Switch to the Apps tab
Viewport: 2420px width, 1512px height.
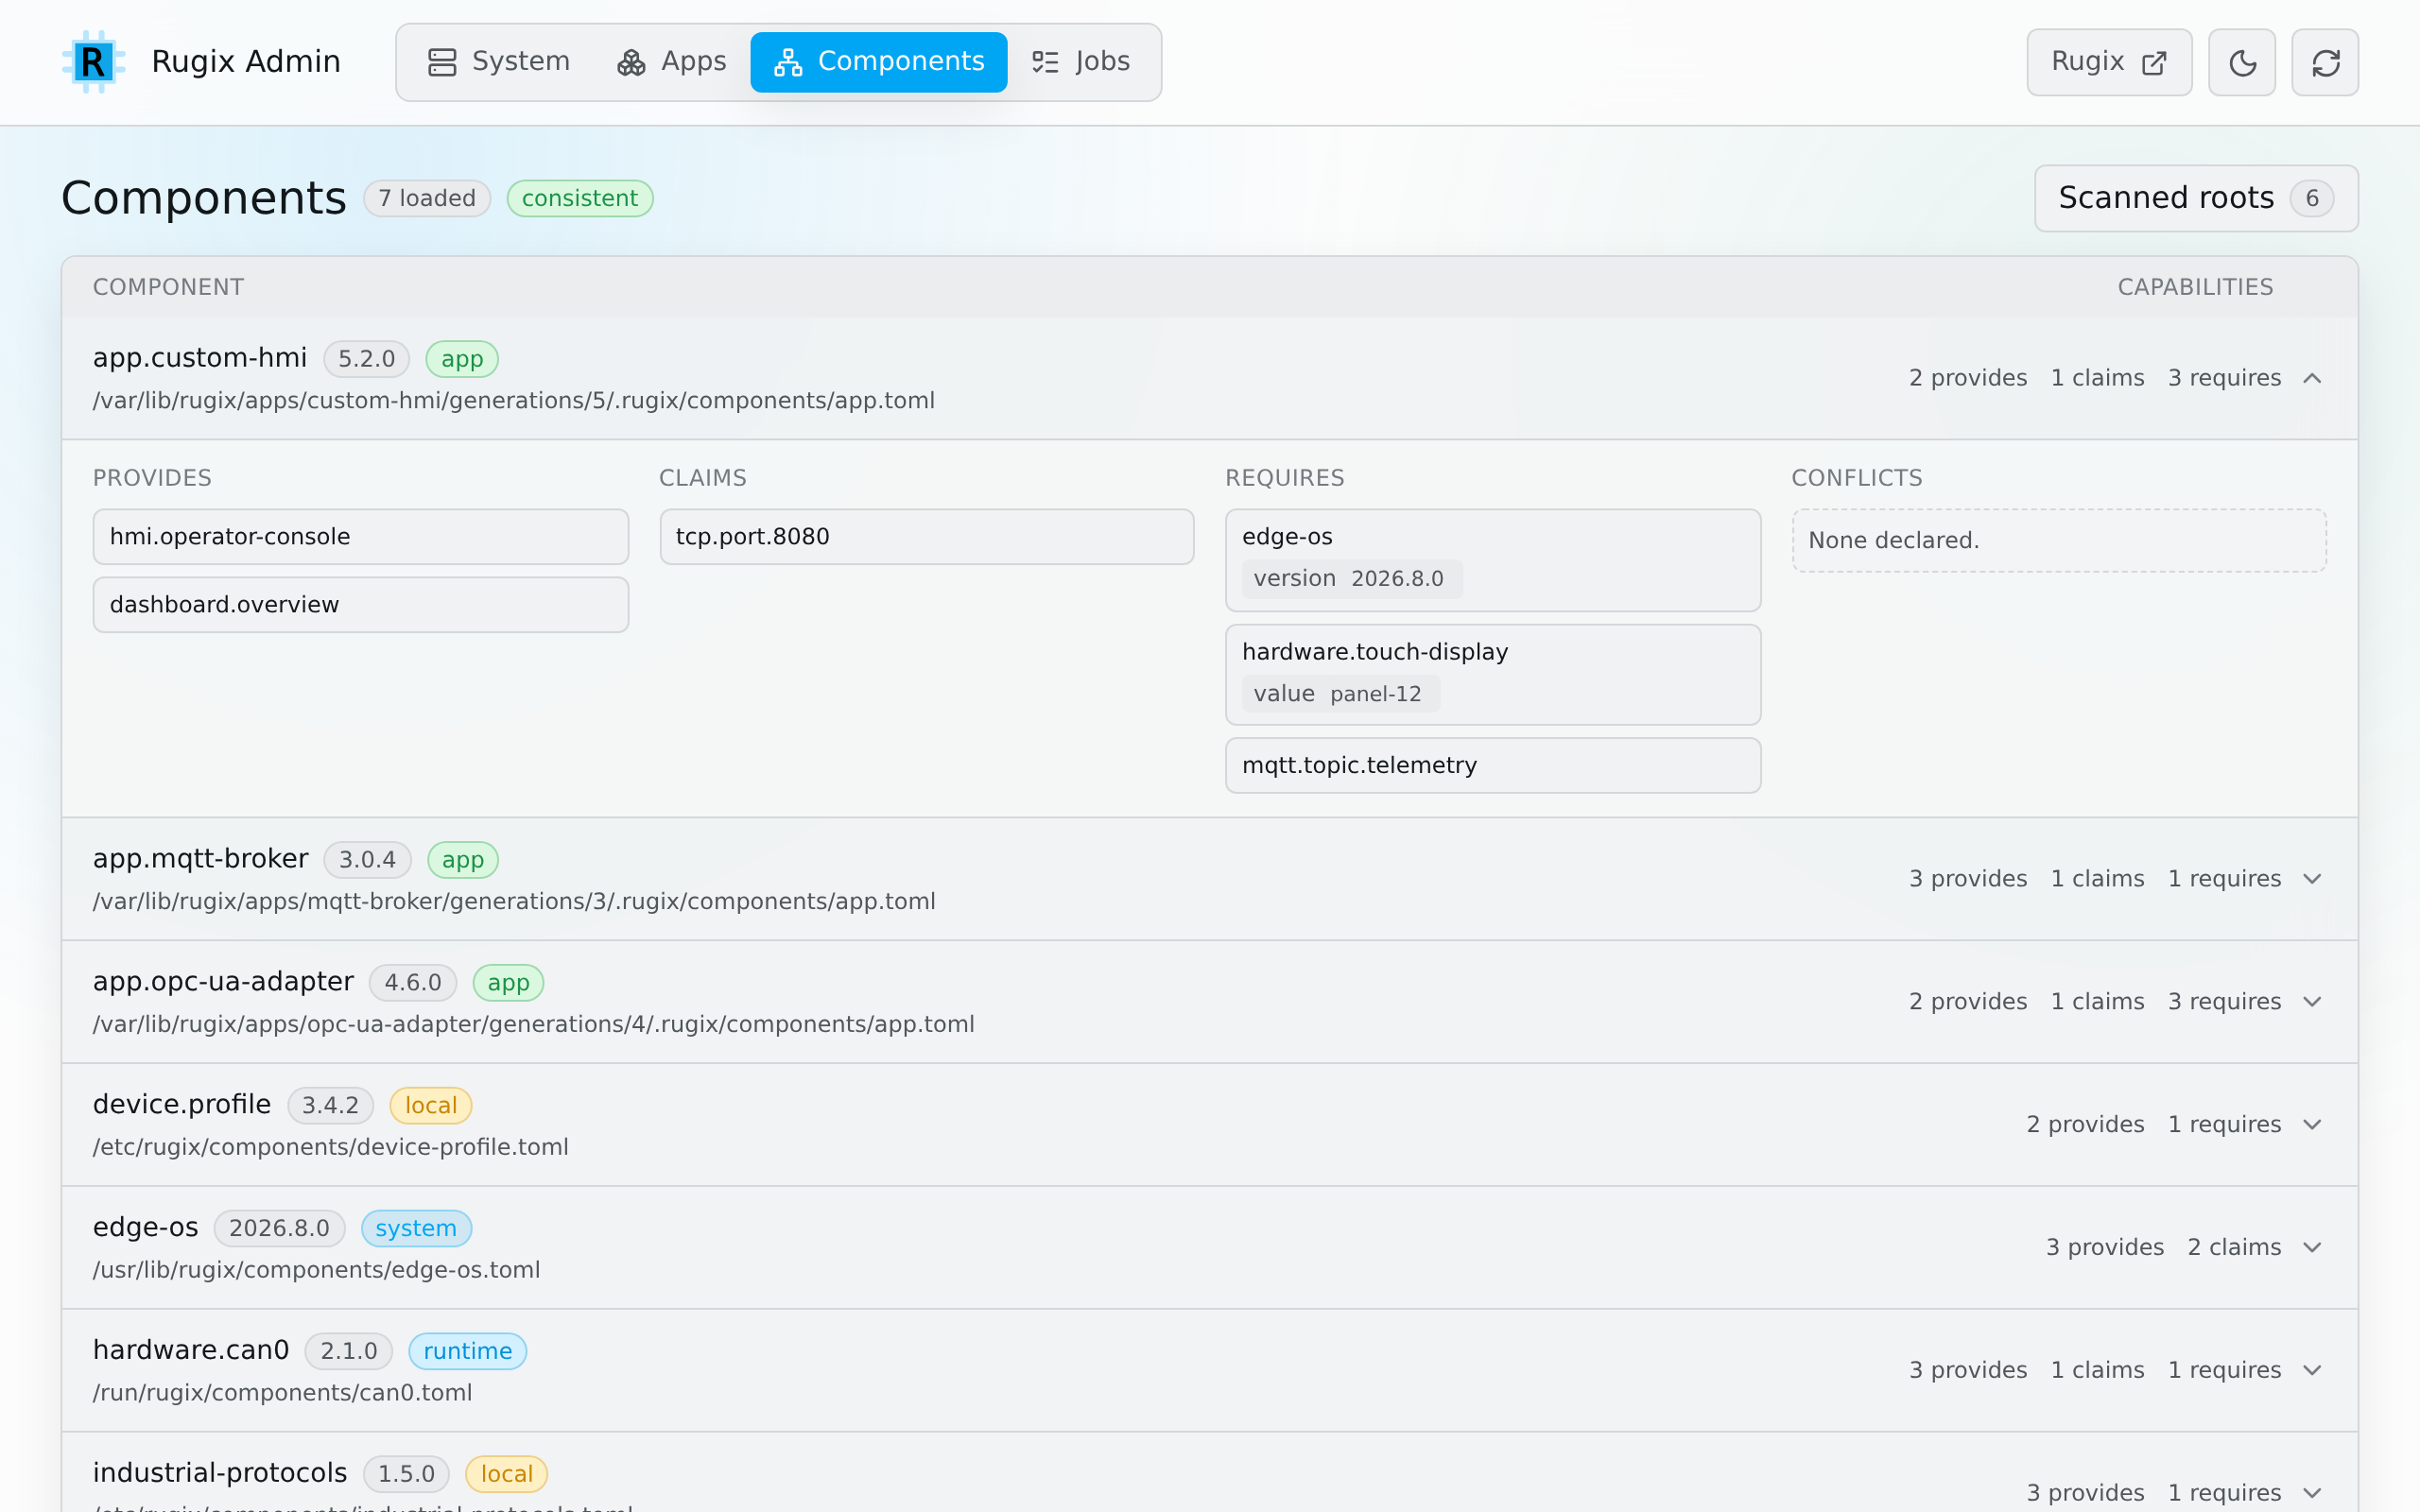coord(671,62)
